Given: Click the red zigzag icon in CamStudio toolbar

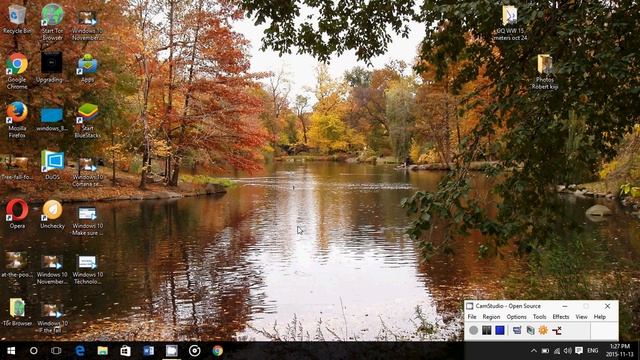Looking at the screenshot, I should click(x=557, y=330).
